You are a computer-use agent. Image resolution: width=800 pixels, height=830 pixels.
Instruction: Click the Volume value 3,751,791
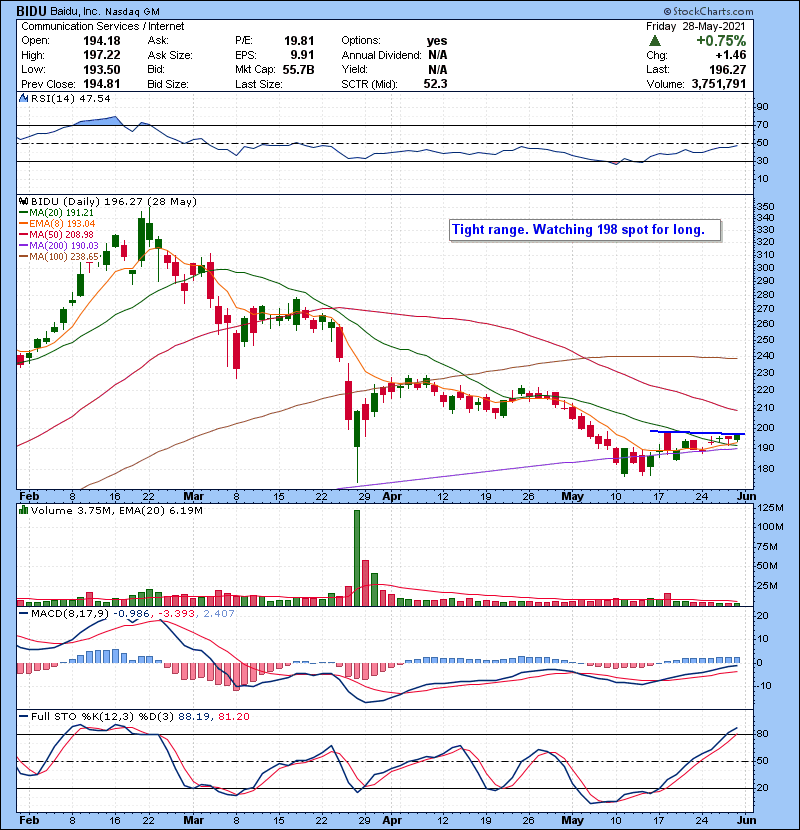coord(718,84)
